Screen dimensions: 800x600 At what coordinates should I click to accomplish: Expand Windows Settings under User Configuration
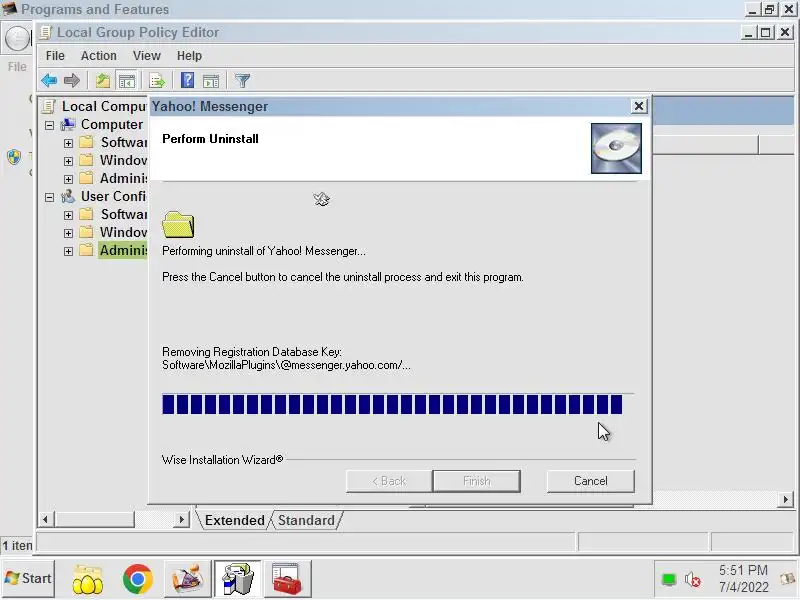[x=68, y=233]
